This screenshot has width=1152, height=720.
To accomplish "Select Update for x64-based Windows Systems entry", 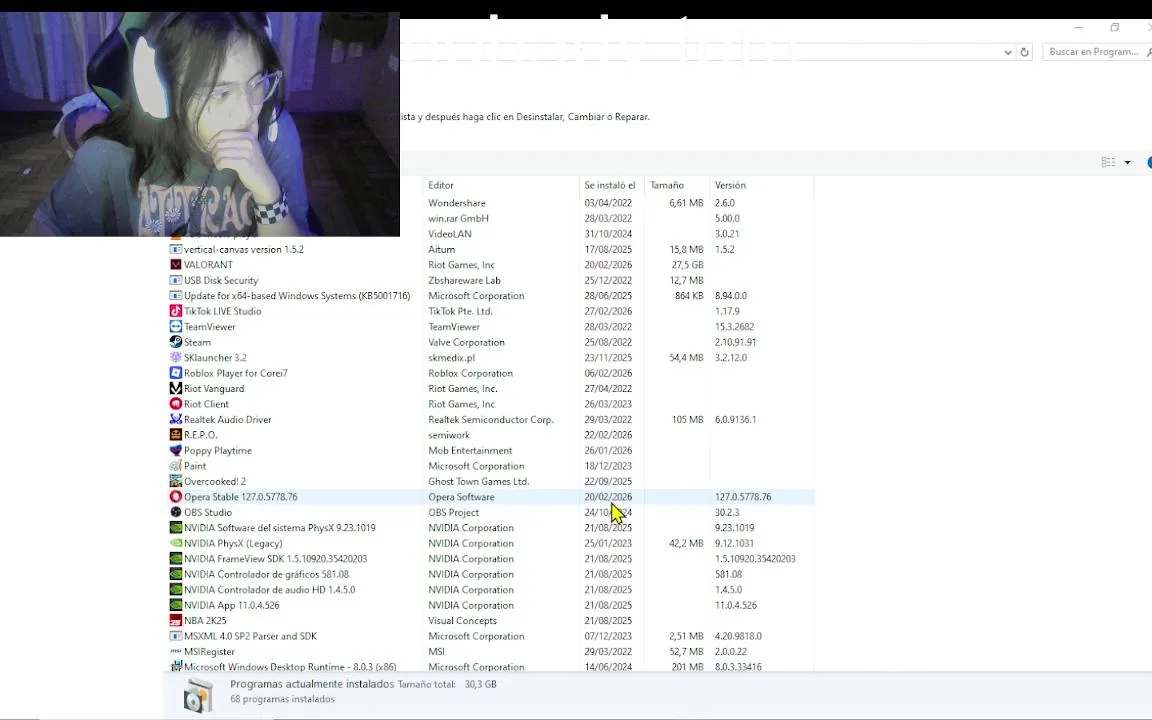I will point(297,295).
